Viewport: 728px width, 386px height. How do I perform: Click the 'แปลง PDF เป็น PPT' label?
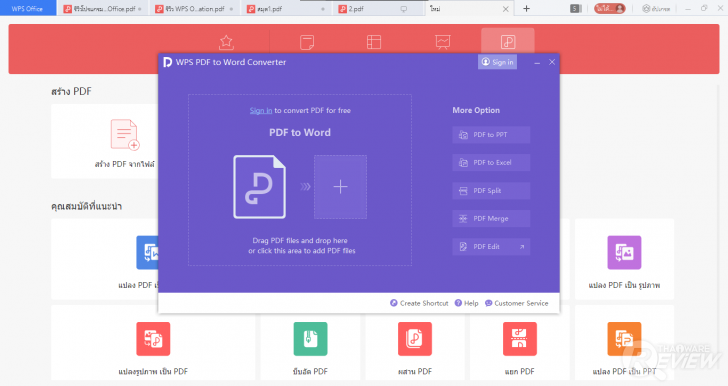point(624,372)
